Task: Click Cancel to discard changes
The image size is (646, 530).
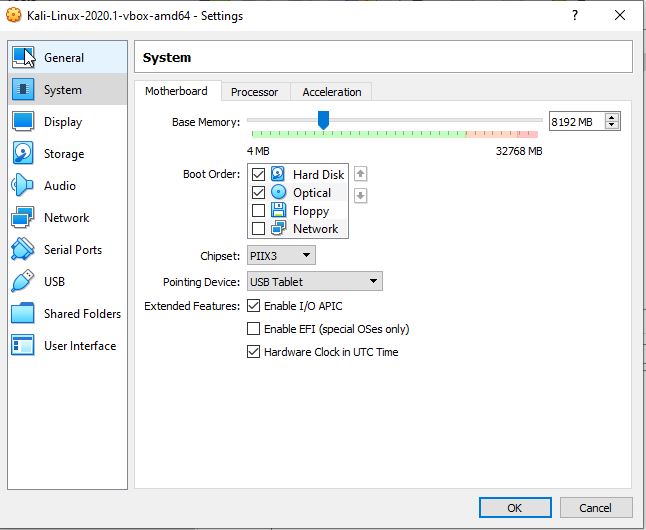Action: (x=596, y=507)
